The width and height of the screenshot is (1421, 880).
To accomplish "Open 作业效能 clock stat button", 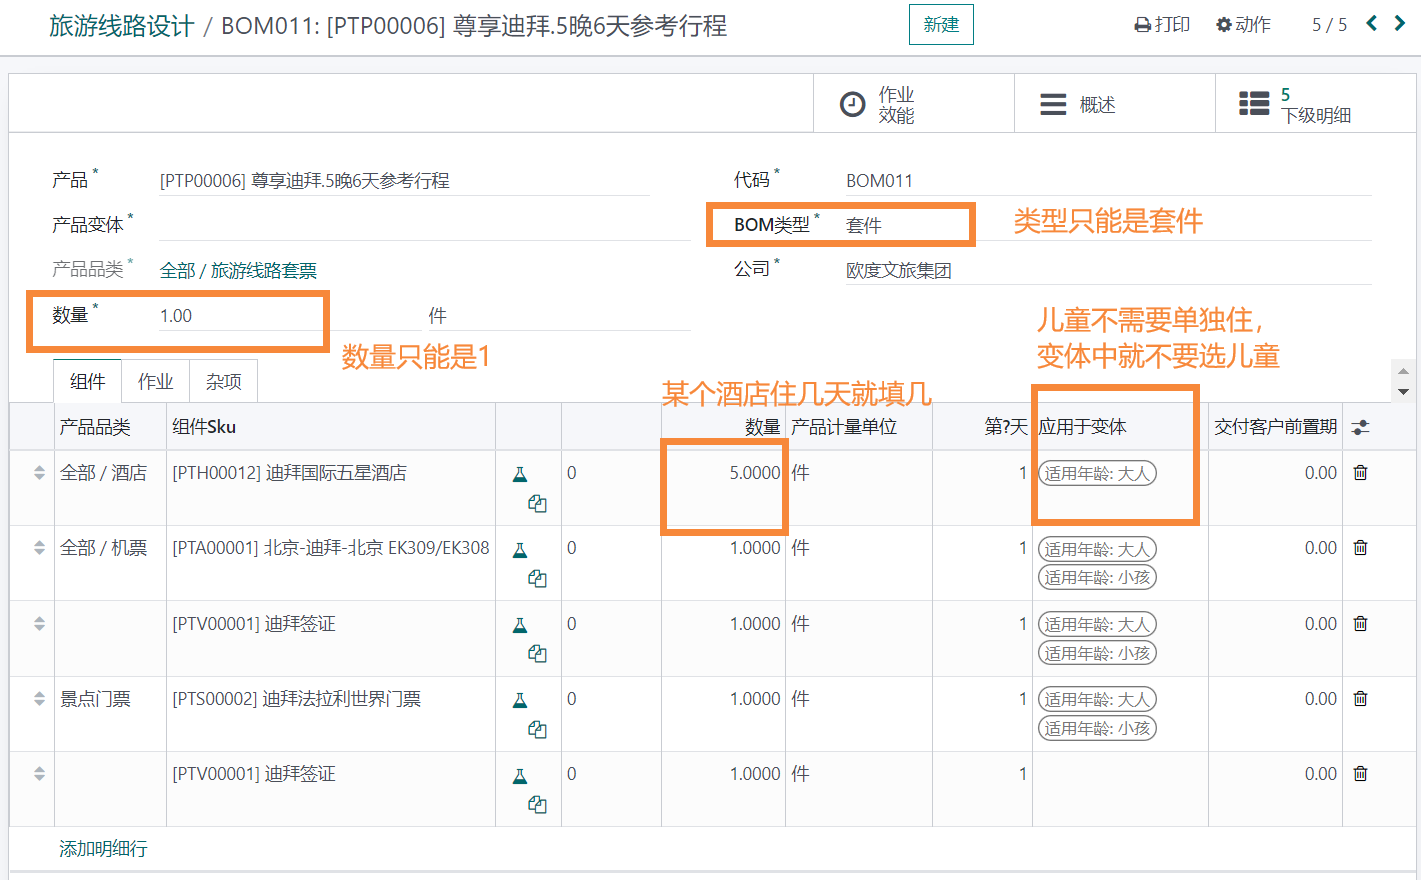I will (914, 104).
